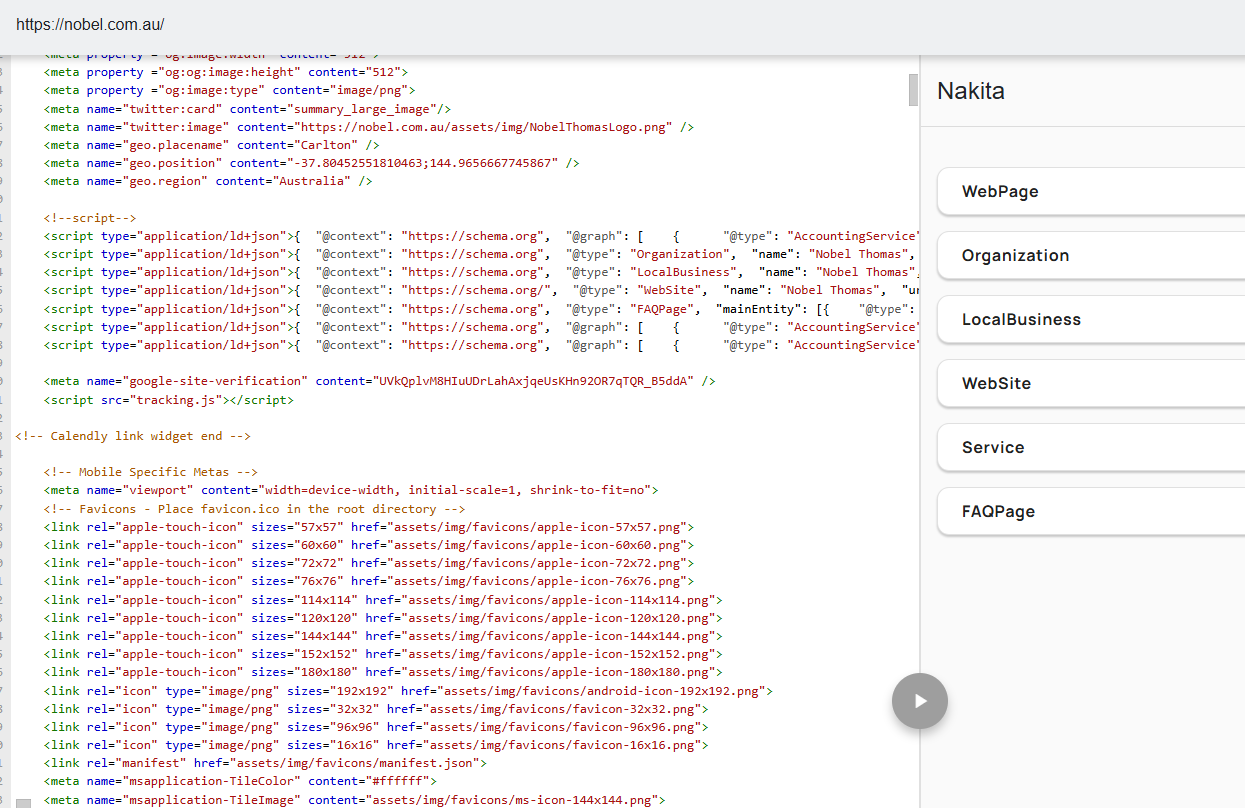Image resolution: width=1245 pixels, height=808 pixels.
Task: Select the tracking.js script tag line
Action: [x=169, y=400]
